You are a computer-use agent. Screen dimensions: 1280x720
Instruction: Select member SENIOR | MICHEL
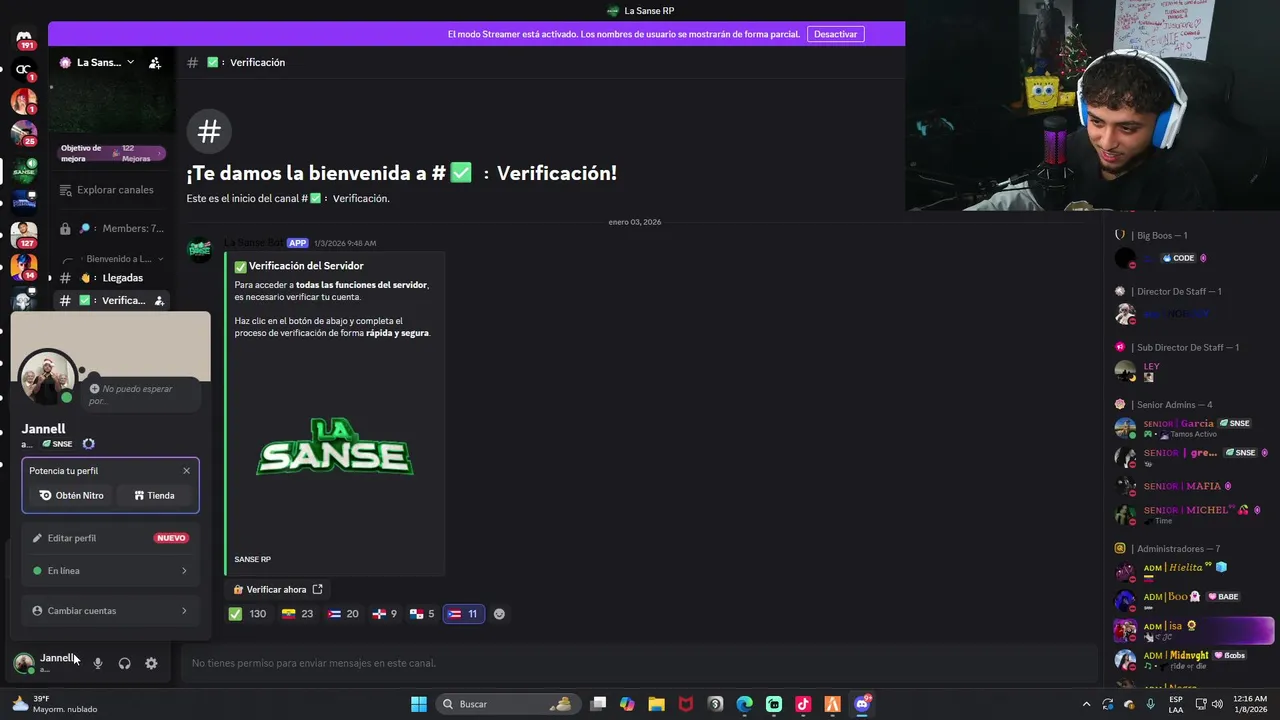(1192, 515)
